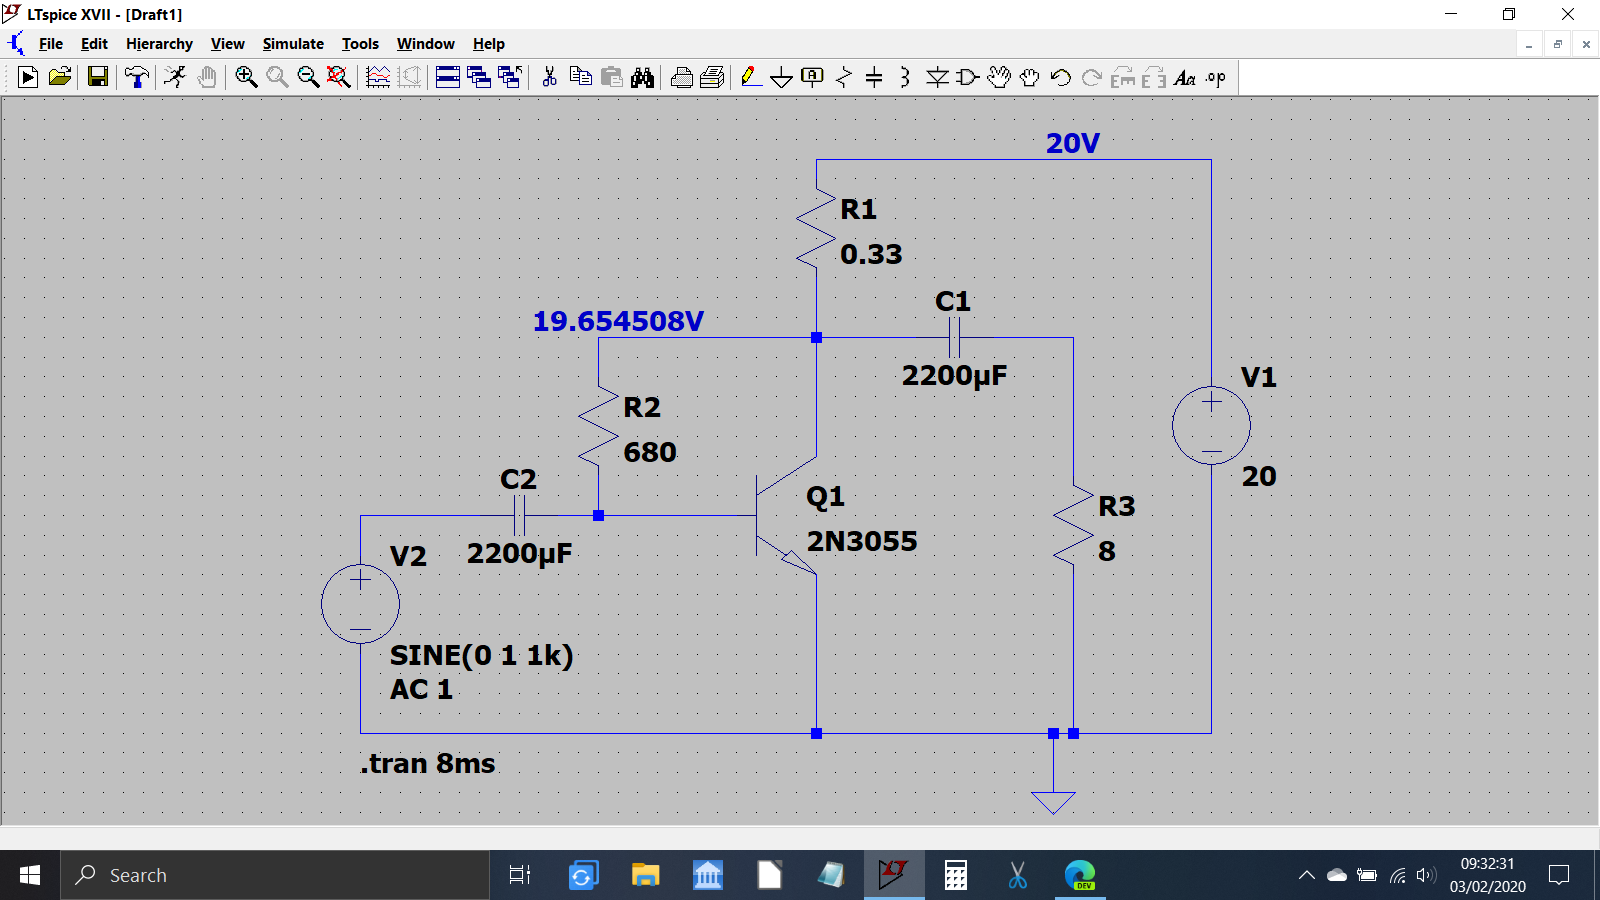Create a new schematic via toolbar

28,77
